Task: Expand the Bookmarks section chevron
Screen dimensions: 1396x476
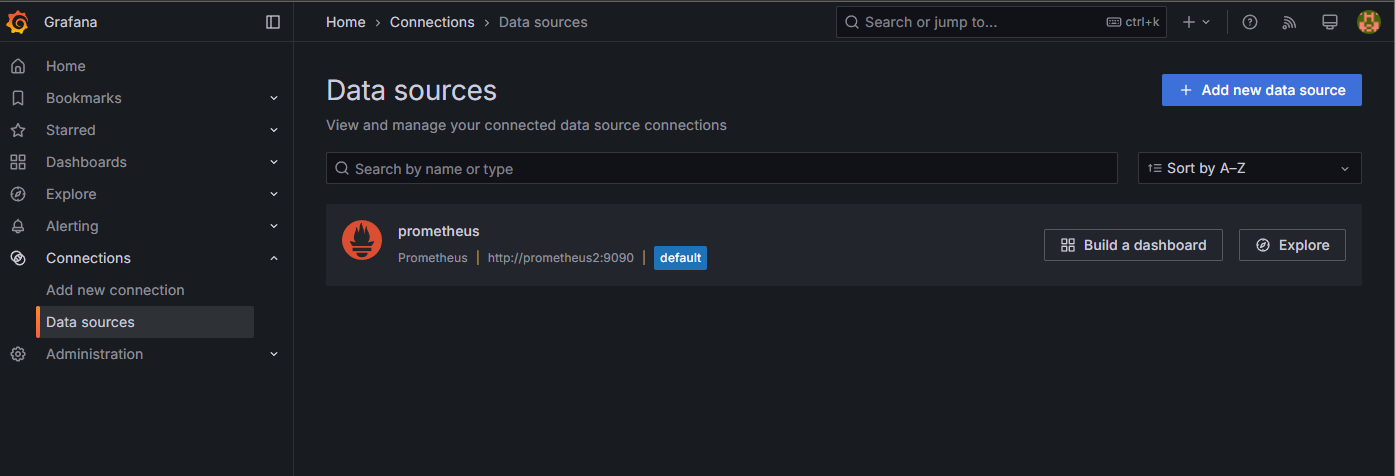Action: (x=274, y=98)
